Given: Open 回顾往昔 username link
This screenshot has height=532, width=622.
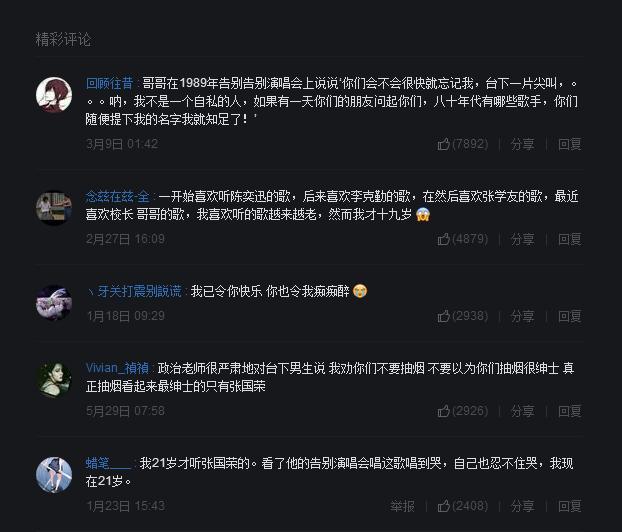Looking at the screenshot, I should click(x=109, y=83).
